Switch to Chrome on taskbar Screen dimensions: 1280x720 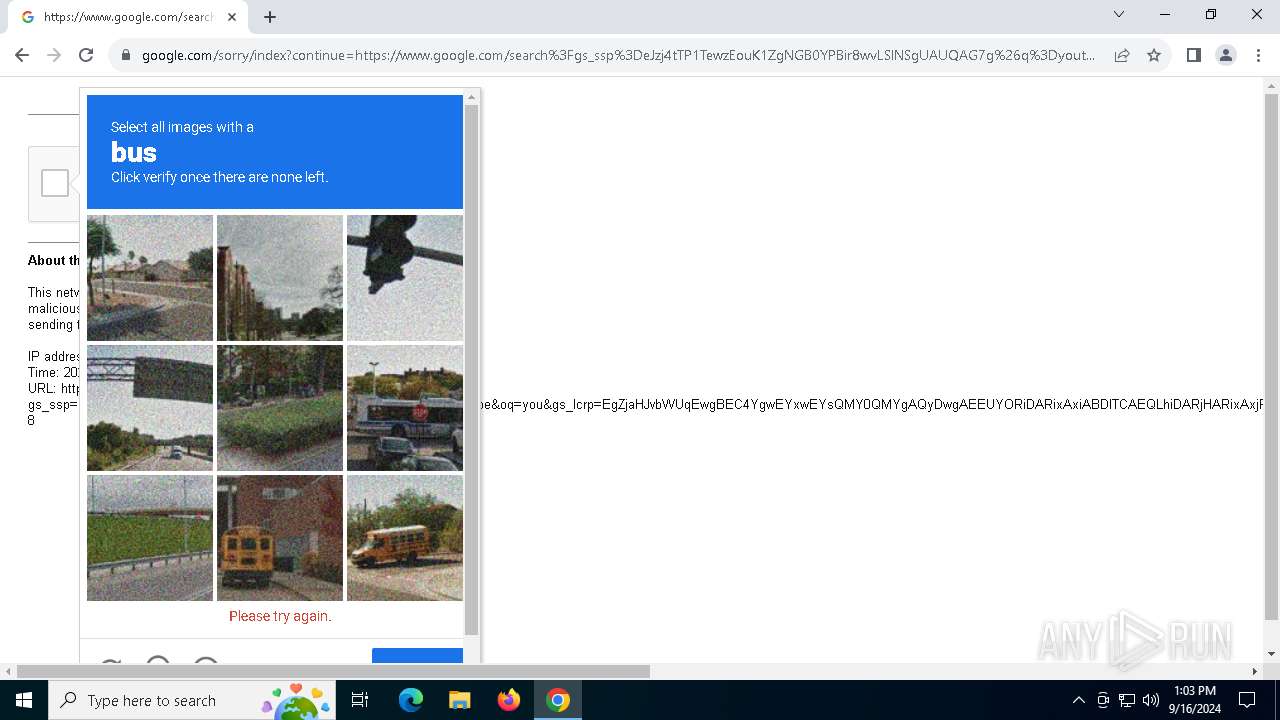pyautogui.click(x=558, y=700)
